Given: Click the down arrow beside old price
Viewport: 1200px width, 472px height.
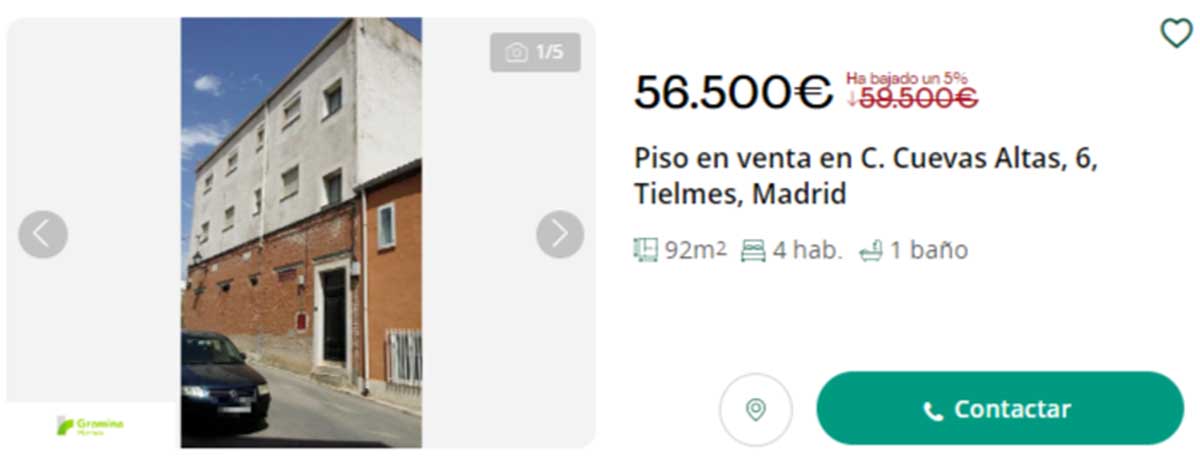Looking at the screenshot, I should pos(852,99).
